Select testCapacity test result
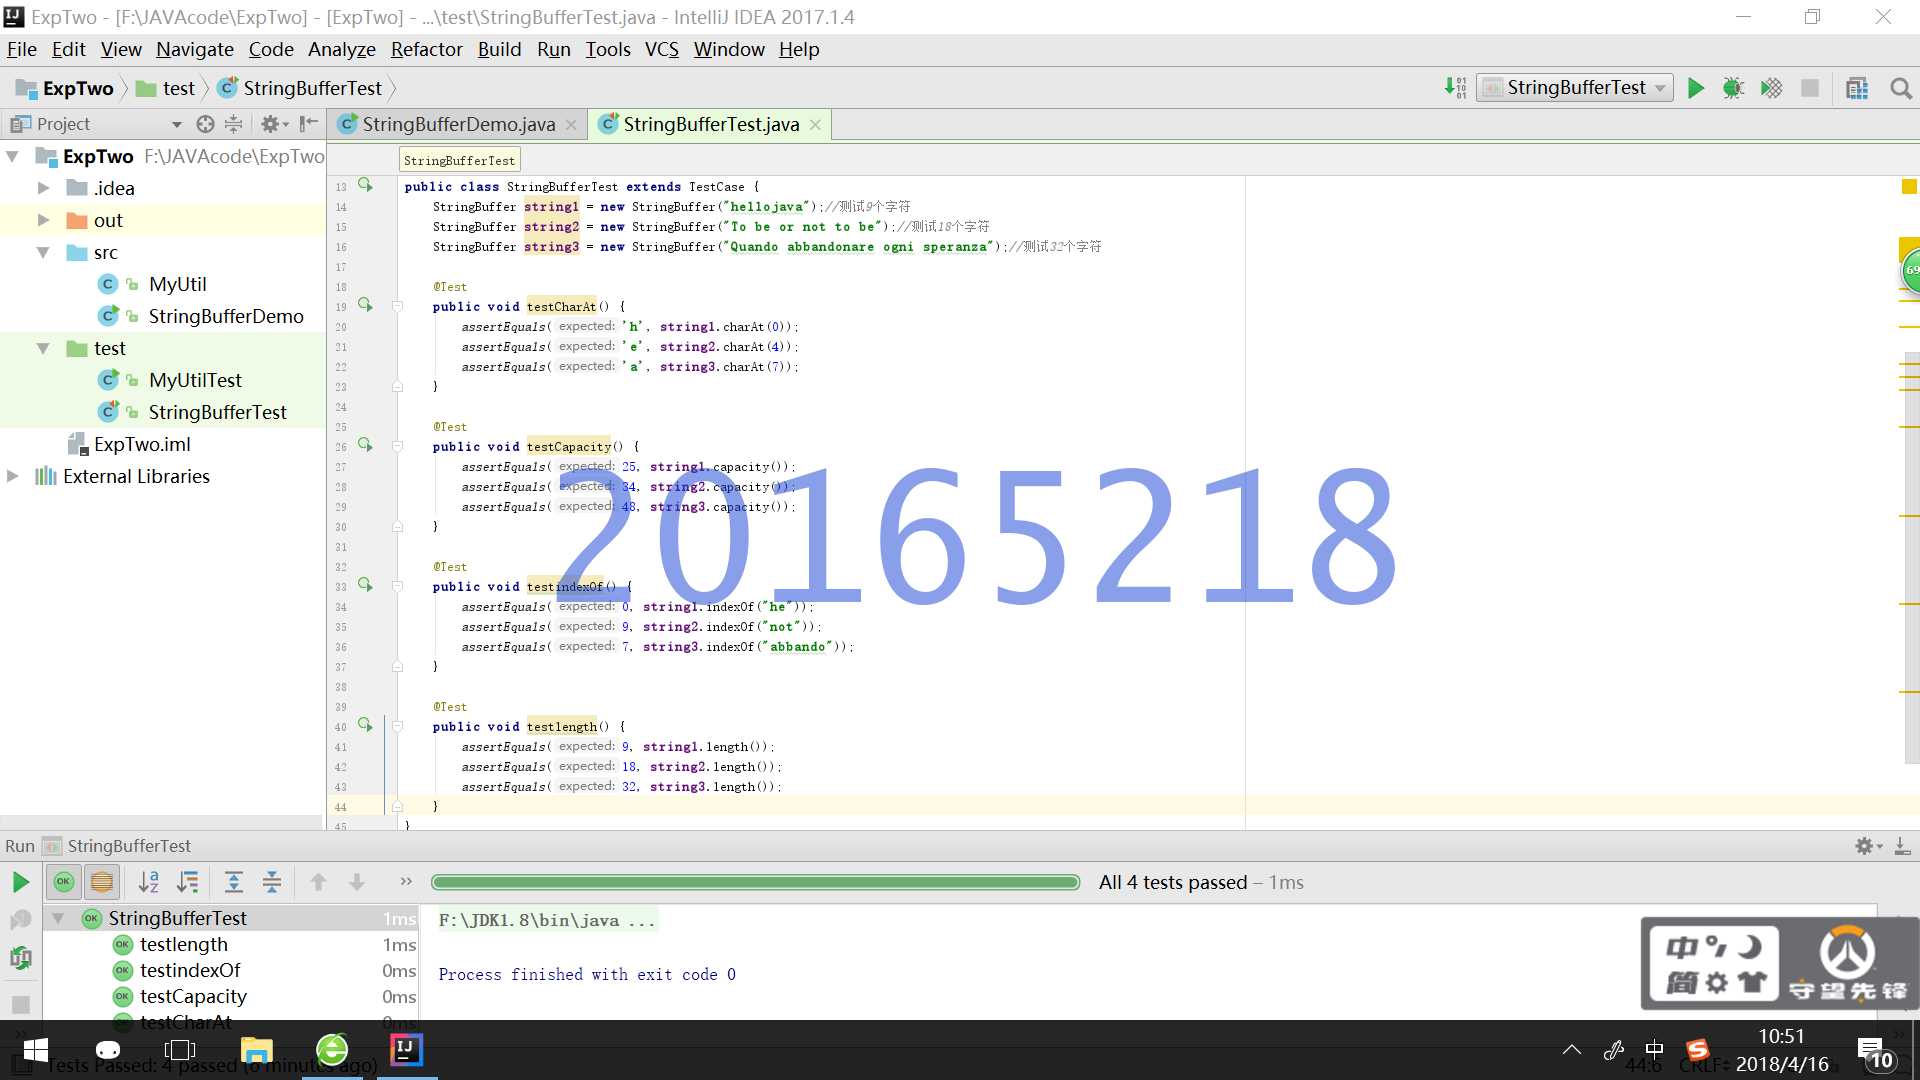 [x=193, y=996]
